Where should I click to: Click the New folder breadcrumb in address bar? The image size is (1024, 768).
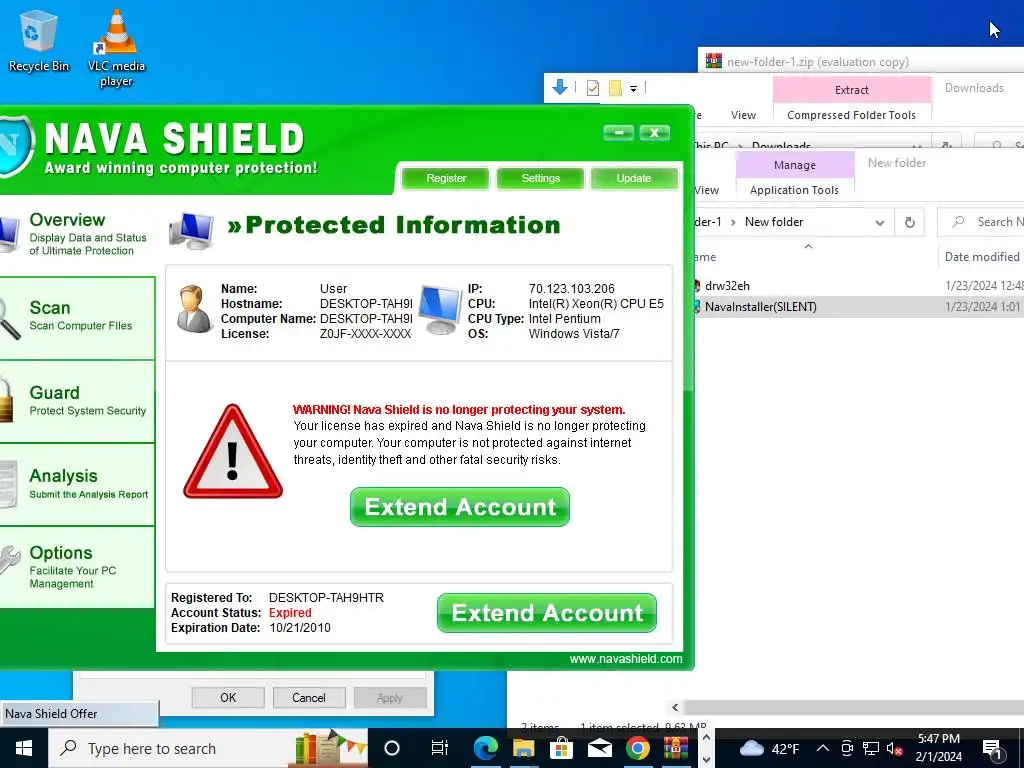[774, 222]
